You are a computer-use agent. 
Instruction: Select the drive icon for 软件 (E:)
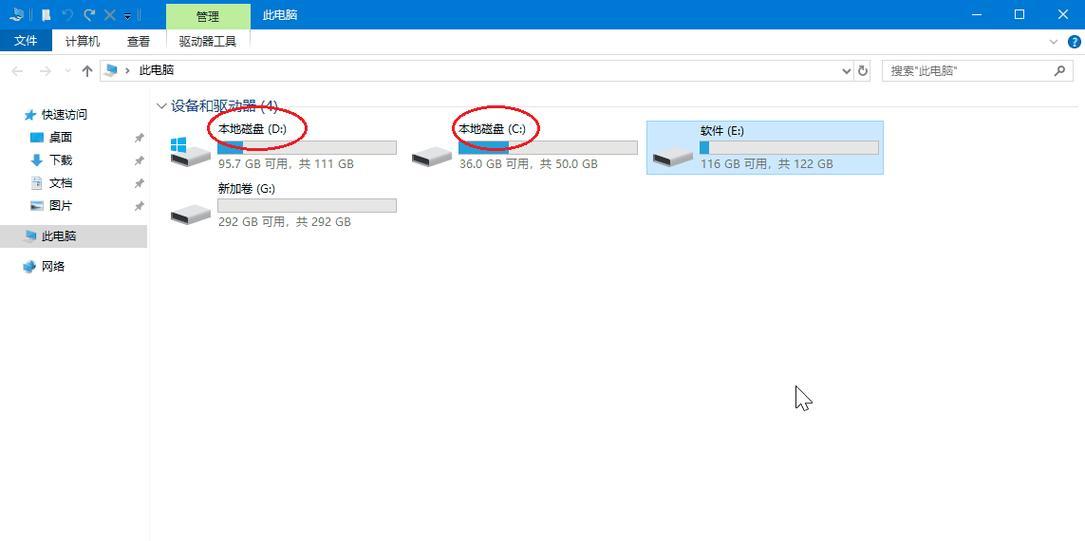[673, 156]
